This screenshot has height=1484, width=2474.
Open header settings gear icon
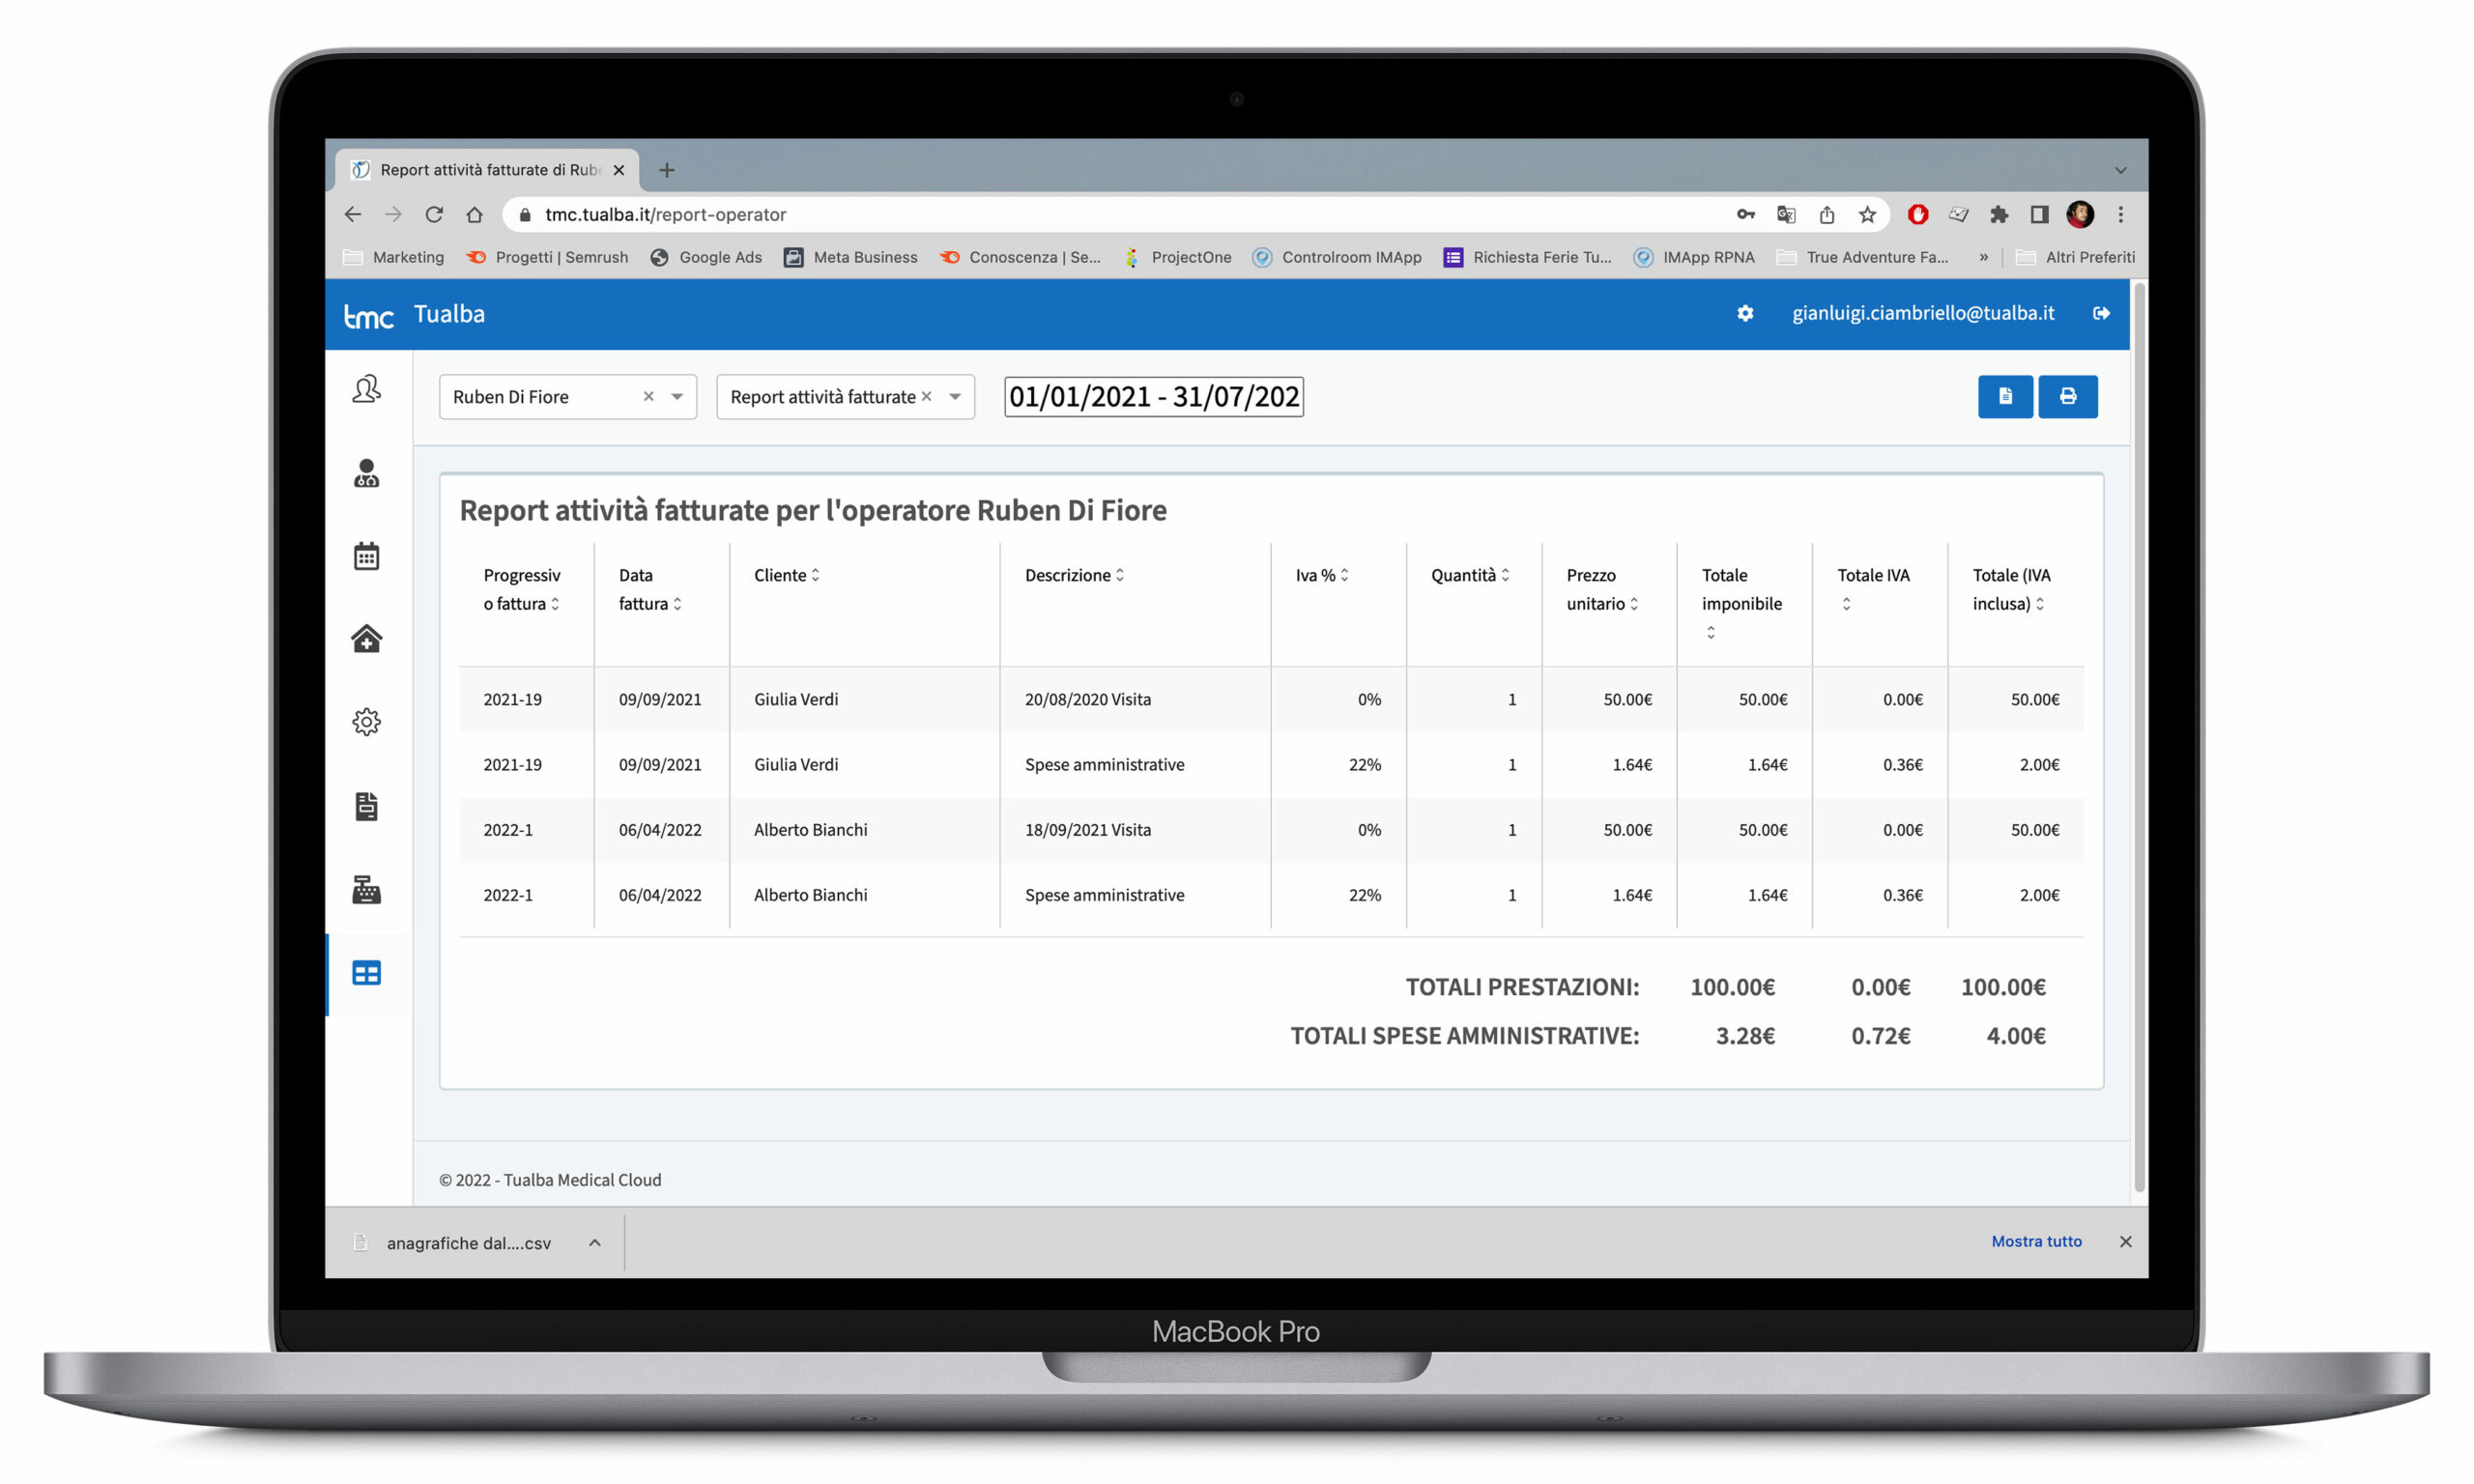point(1745,314)
